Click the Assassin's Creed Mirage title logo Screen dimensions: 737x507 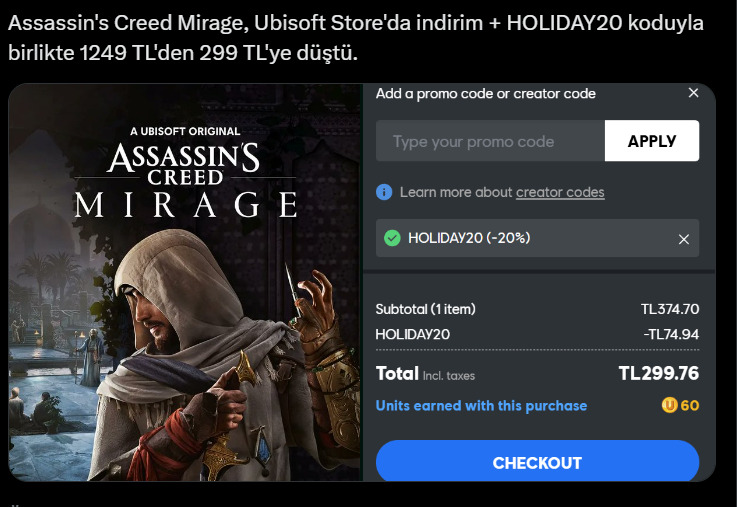pyautogui.click(x=185, y=180)
